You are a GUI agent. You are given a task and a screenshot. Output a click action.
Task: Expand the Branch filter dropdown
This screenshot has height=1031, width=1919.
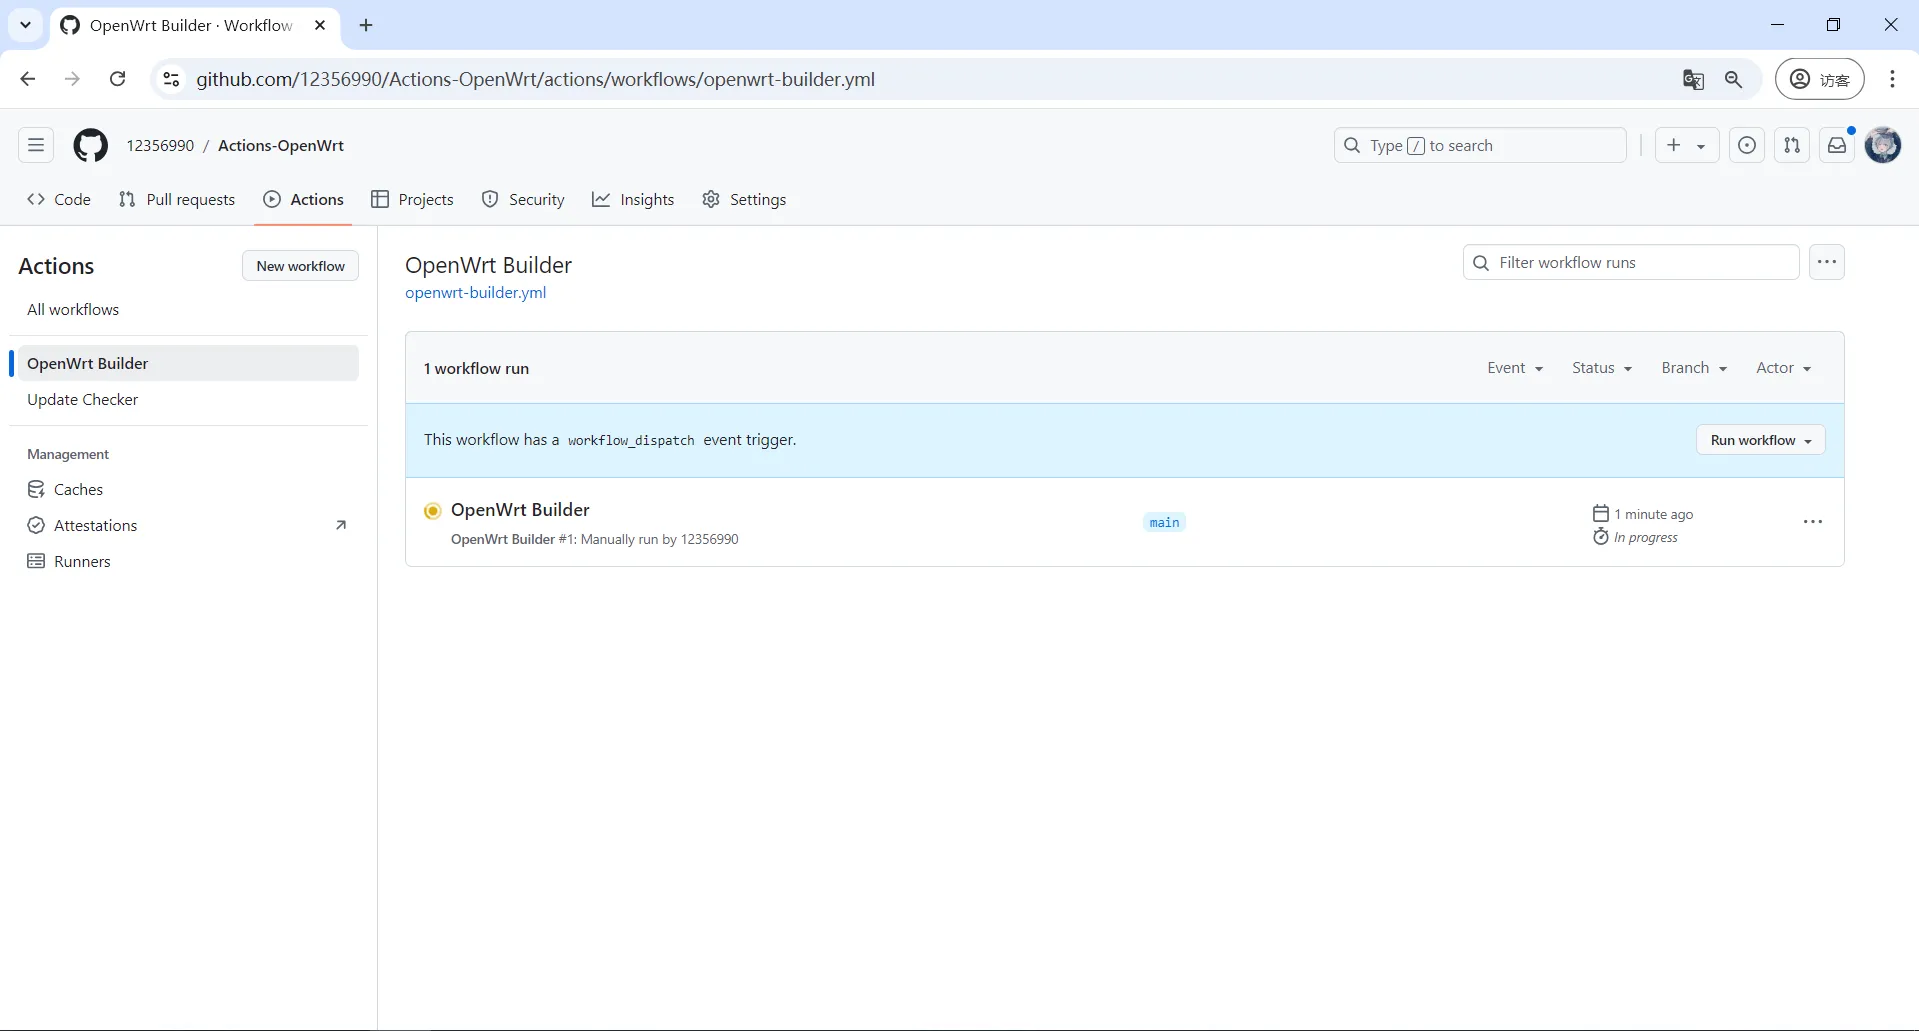1693,367
